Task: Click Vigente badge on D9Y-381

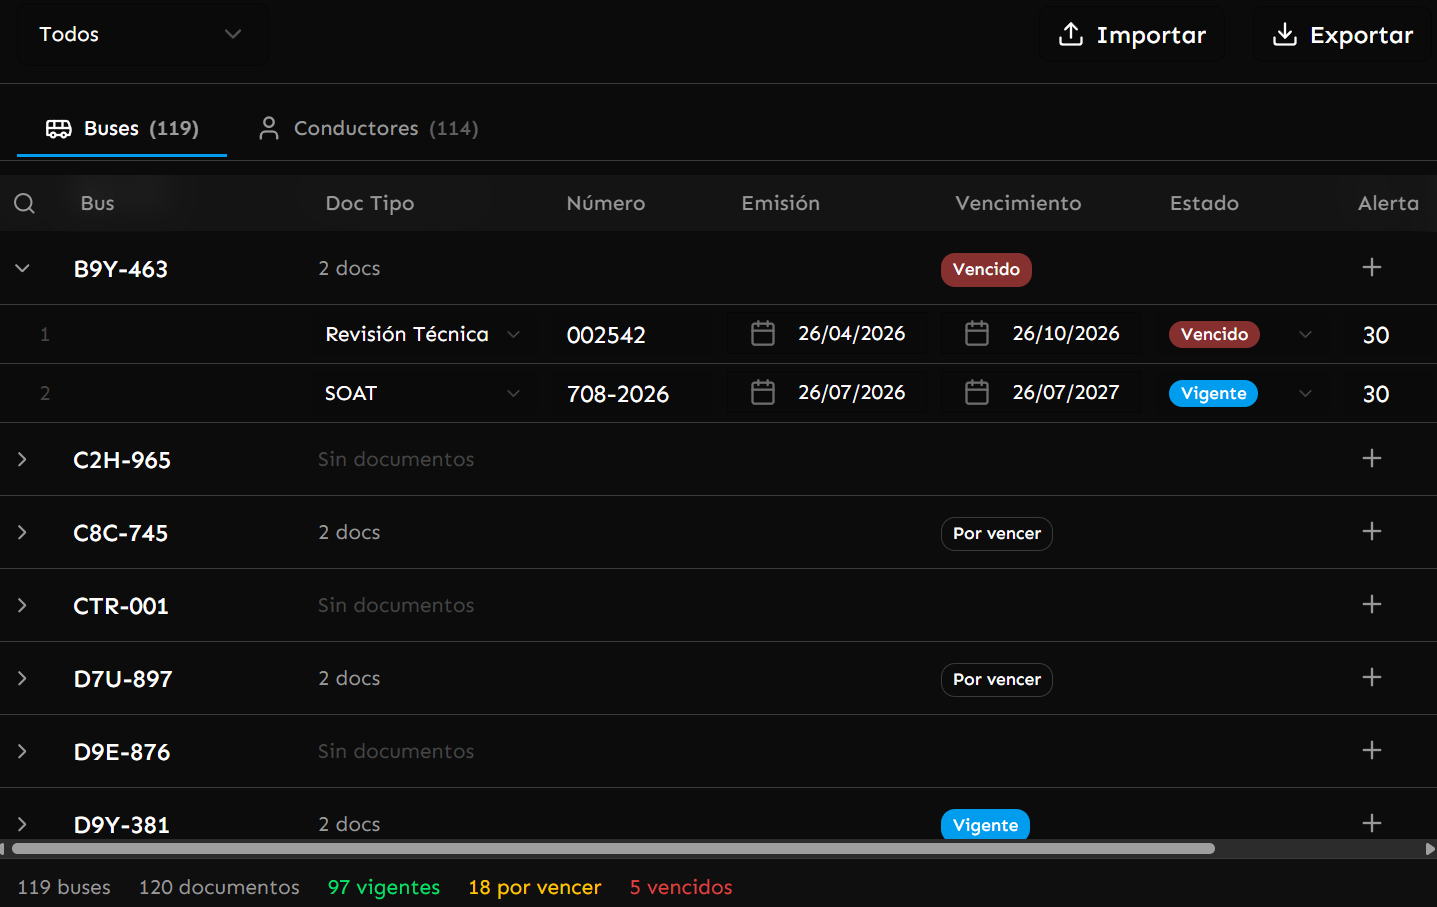Action: 985,825
